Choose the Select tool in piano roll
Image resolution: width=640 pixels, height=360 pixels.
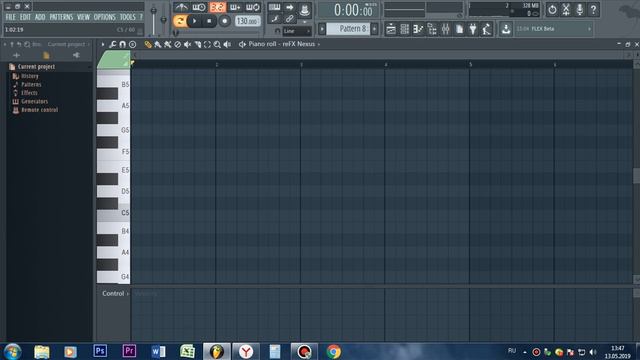click(207, 44)
